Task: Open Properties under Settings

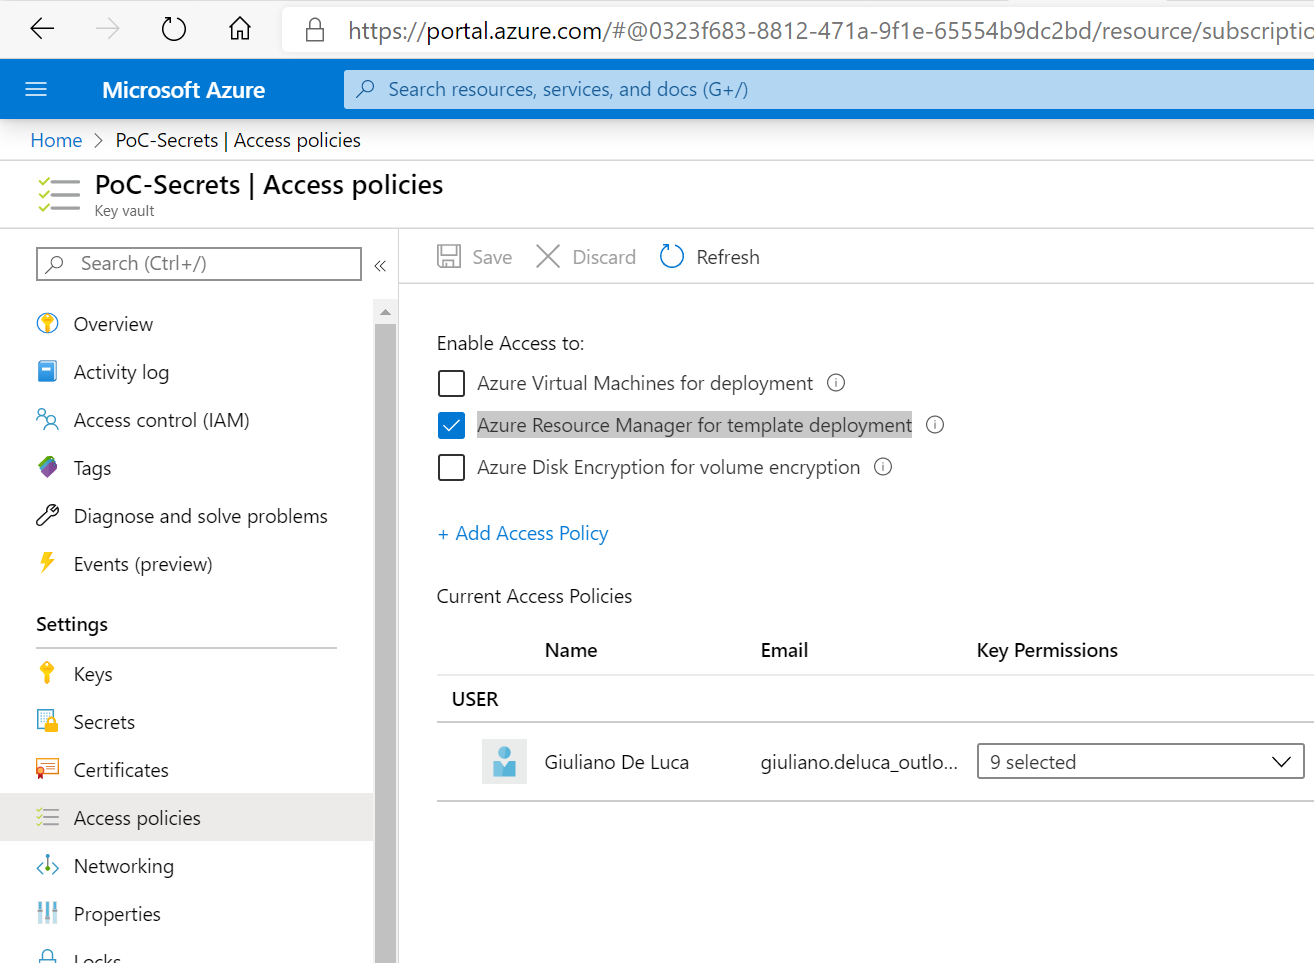Action: pos(117,914)
